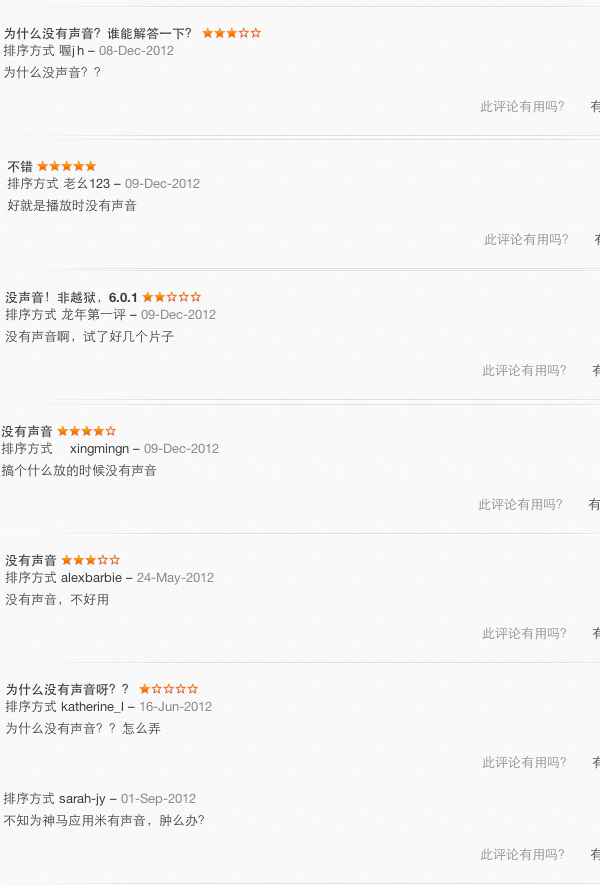Screen dimensions: 600x885
Task: Select review text 不知为神马应用米有声音
Action: pos(75,821)
